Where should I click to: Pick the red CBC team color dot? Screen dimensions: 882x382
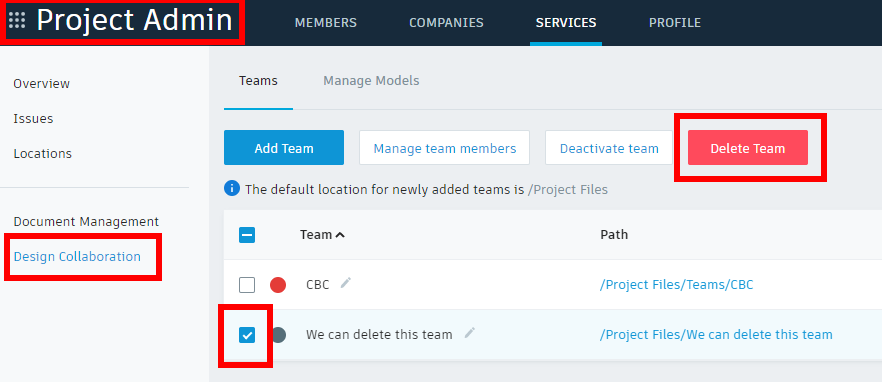(278, 285)
